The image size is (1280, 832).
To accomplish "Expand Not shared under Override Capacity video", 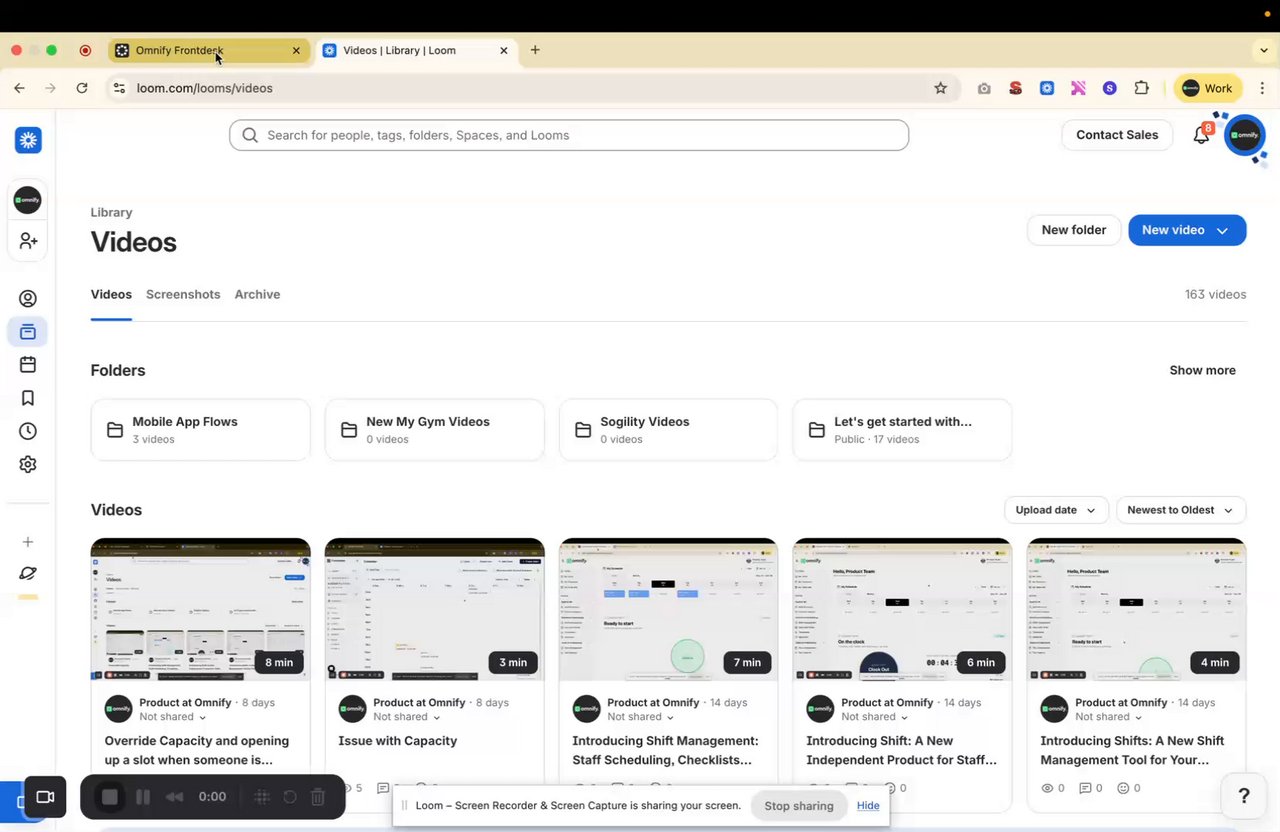I will 173,717.
